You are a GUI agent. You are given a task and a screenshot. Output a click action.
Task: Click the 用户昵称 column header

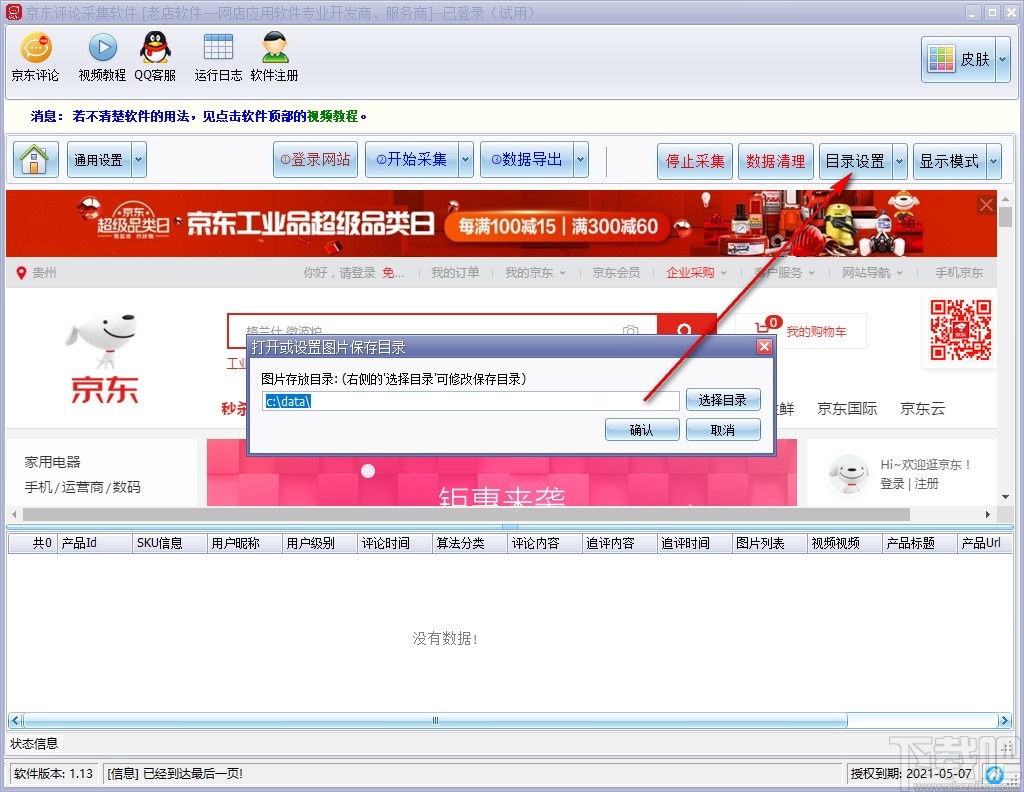pyautogui.click(x=244, y=543)
